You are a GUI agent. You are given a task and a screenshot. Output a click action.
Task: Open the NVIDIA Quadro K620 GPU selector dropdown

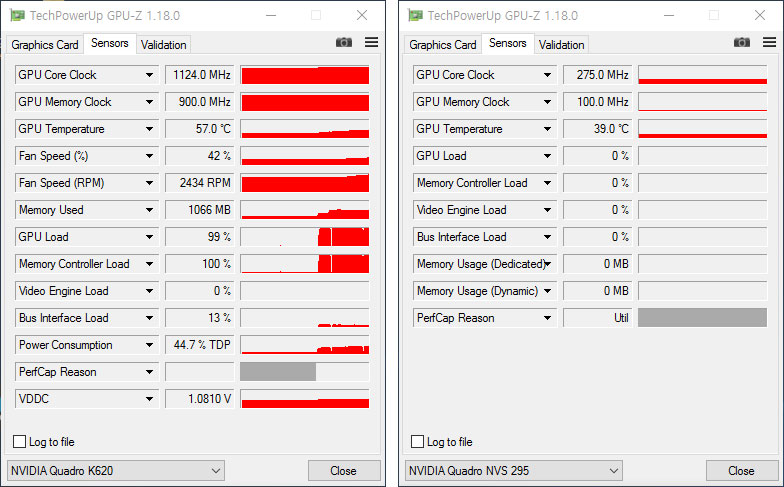116,470
